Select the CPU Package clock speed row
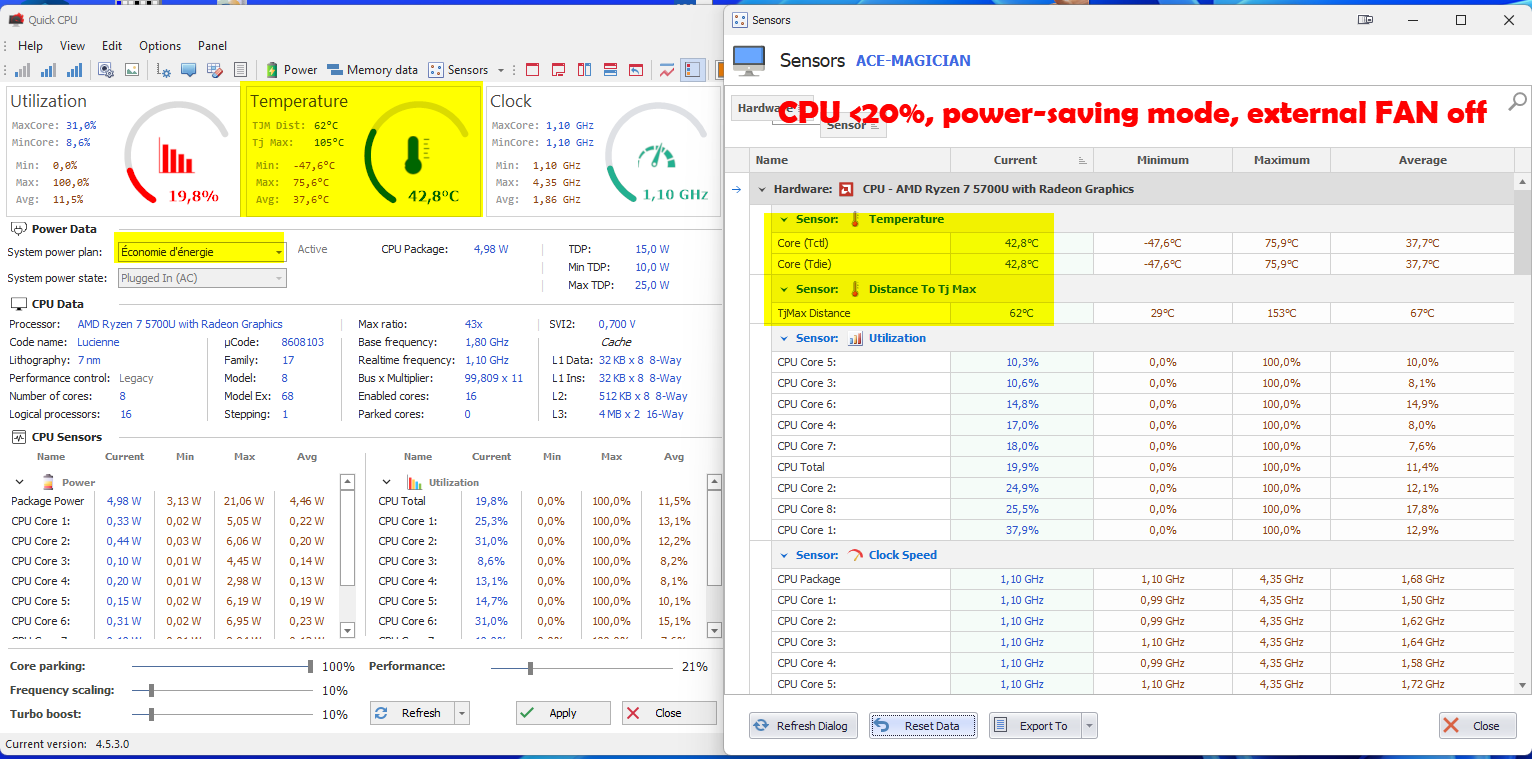This screenshot has width=1532, height=759. (1143, 579)
